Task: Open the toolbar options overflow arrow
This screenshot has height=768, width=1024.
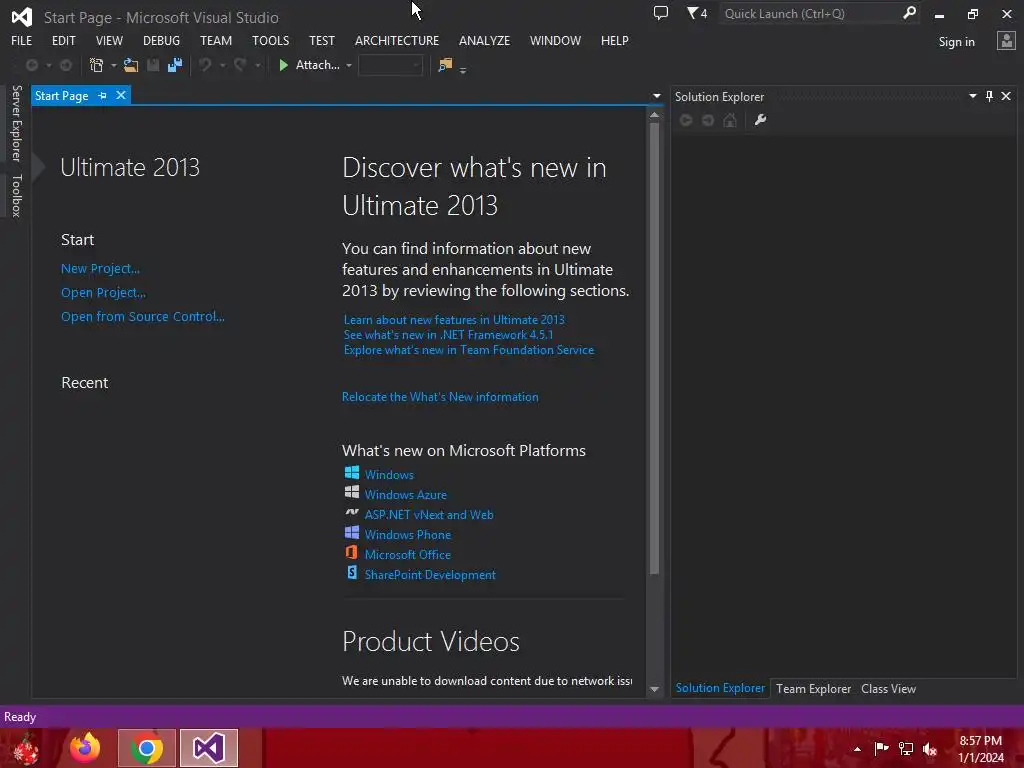Action: [x=463, y=70]
